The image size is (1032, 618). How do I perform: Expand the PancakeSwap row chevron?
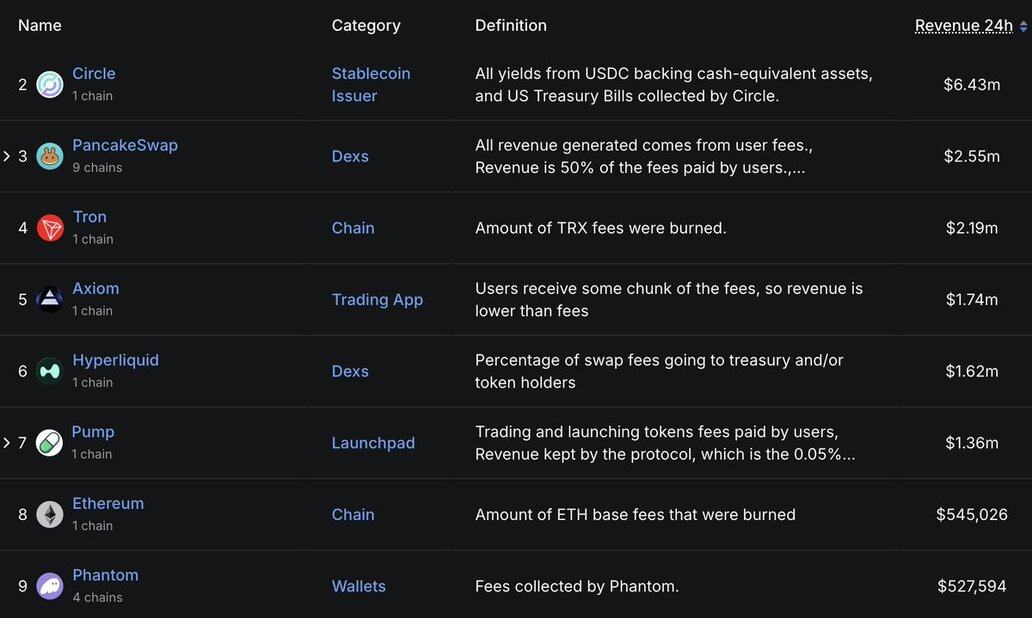tap(7, 156)
